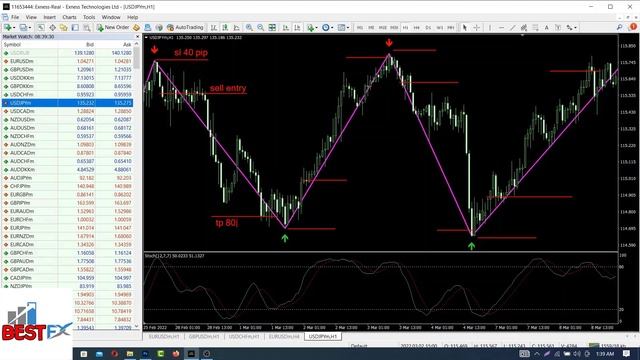Click the Tile Windows toolbar icon

[x=272, y=27]
